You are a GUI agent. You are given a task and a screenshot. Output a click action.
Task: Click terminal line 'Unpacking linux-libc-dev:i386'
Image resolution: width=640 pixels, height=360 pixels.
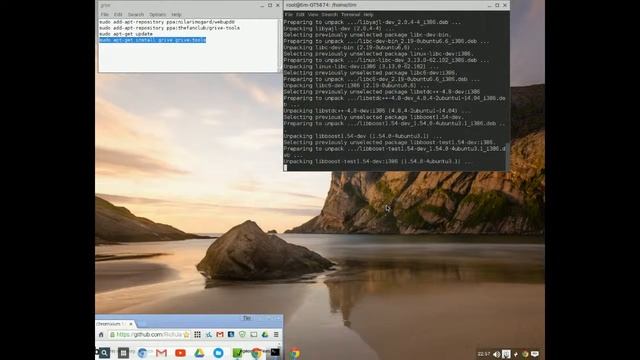click(x=361, y=67)
